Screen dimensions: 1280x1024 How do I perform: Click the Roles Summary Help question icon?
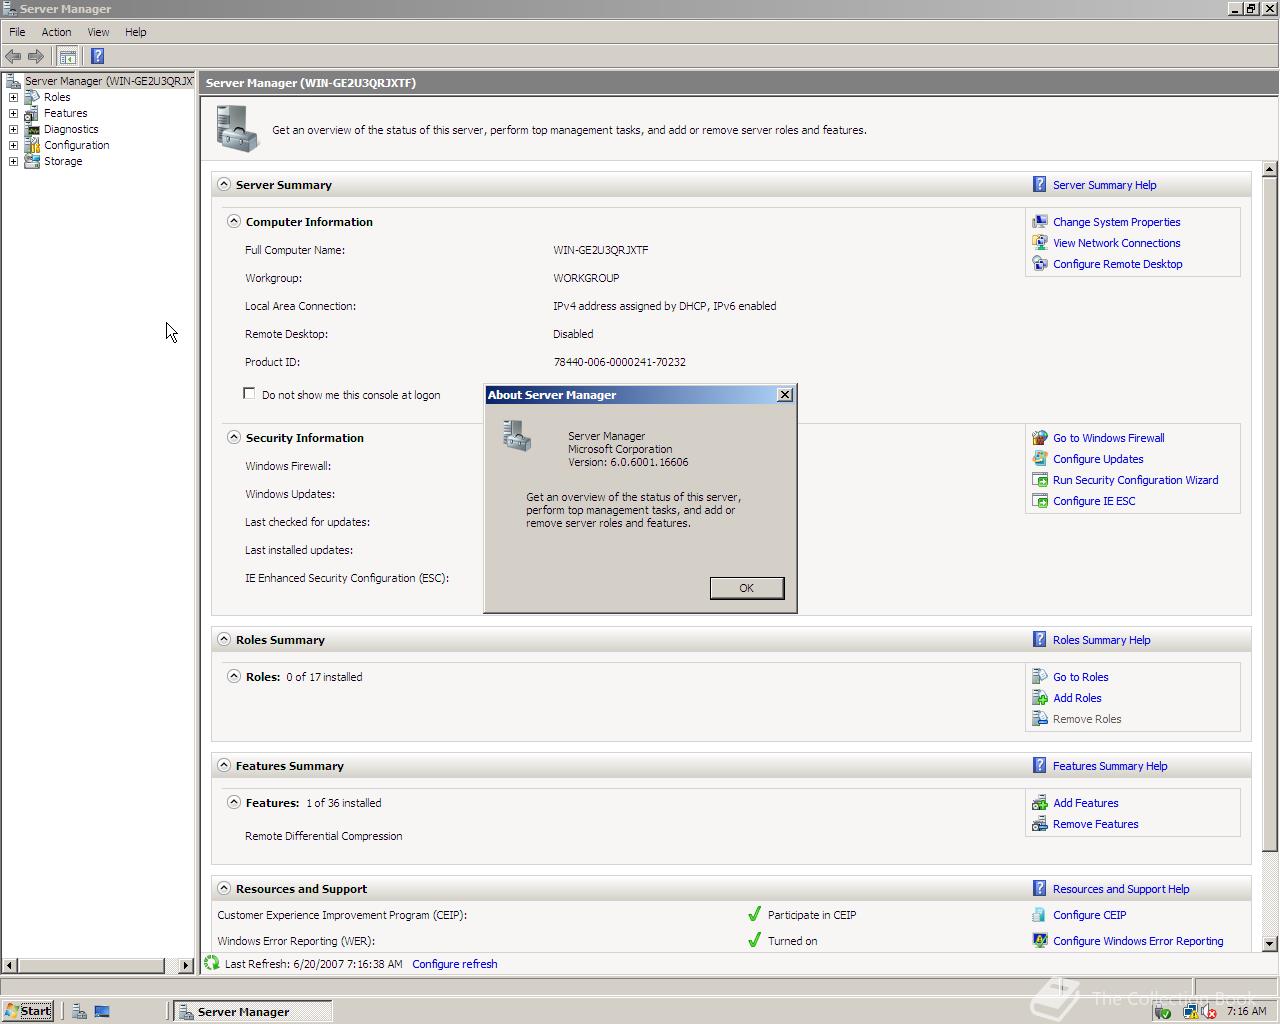(x=1040, y=640)
